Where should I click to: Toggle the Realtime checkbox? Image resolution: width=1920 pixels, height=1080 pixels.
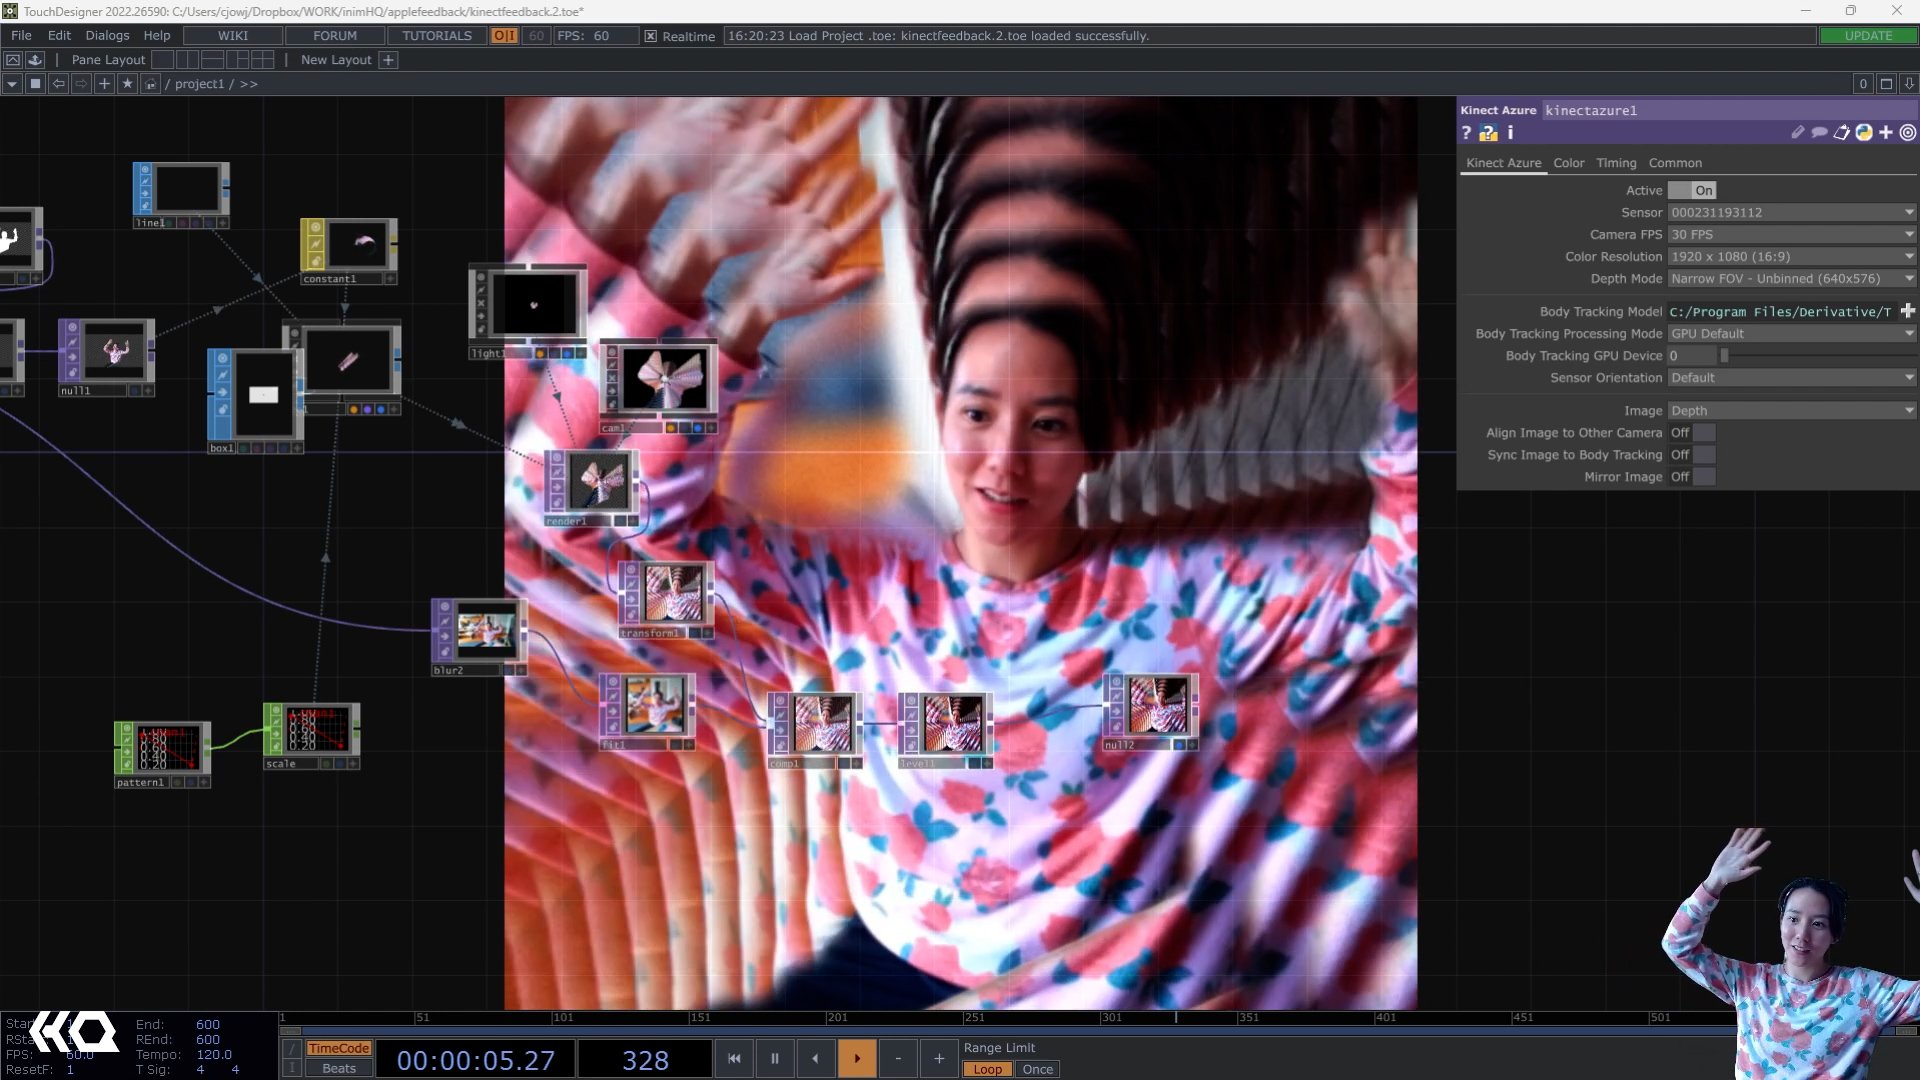pos(650,36)
